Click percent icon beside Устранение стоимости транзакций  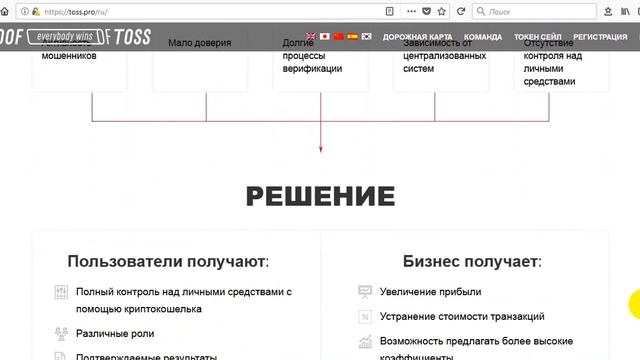(365, 317)
